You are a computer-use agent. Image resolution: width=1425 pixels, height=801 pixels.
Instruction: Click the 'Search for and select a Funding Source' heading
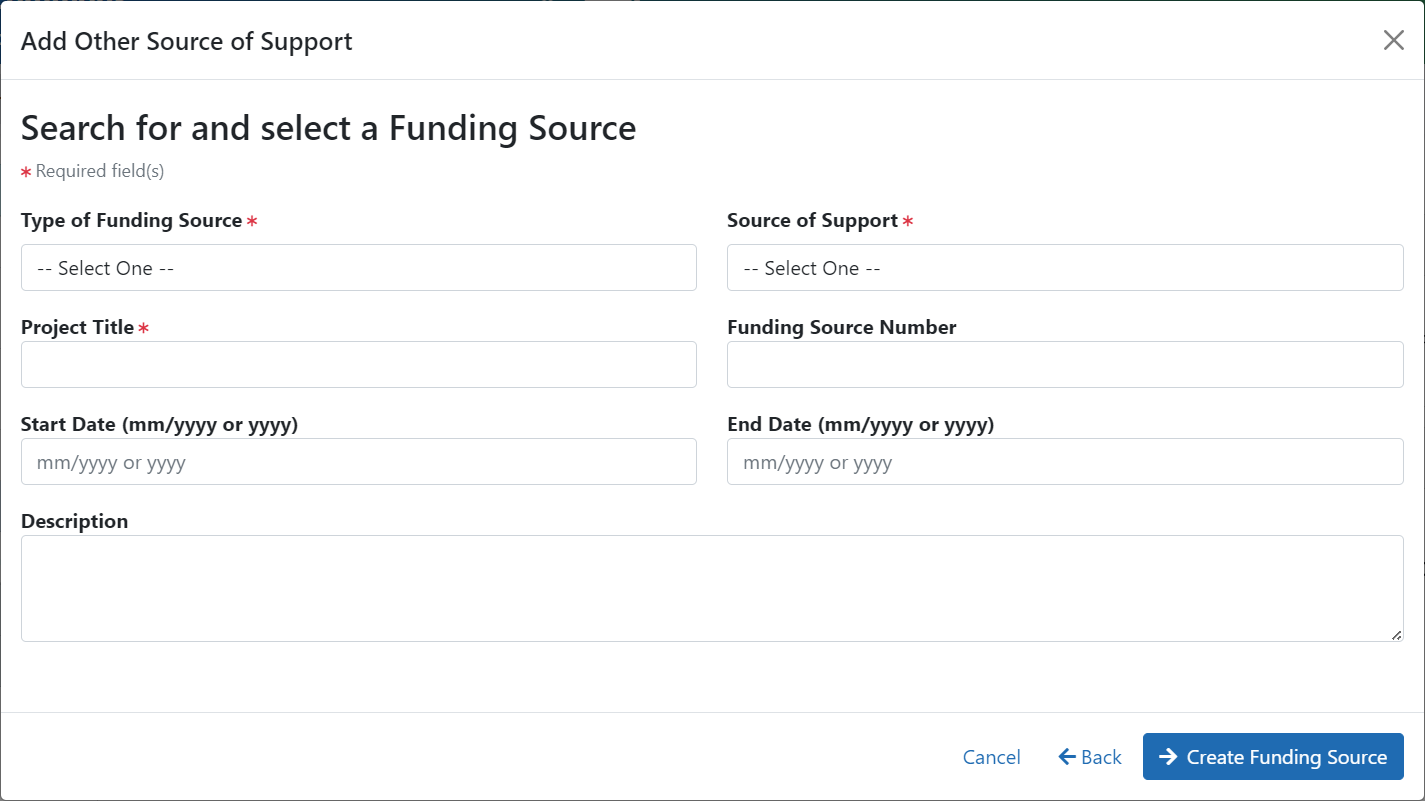tap(328, 128)
